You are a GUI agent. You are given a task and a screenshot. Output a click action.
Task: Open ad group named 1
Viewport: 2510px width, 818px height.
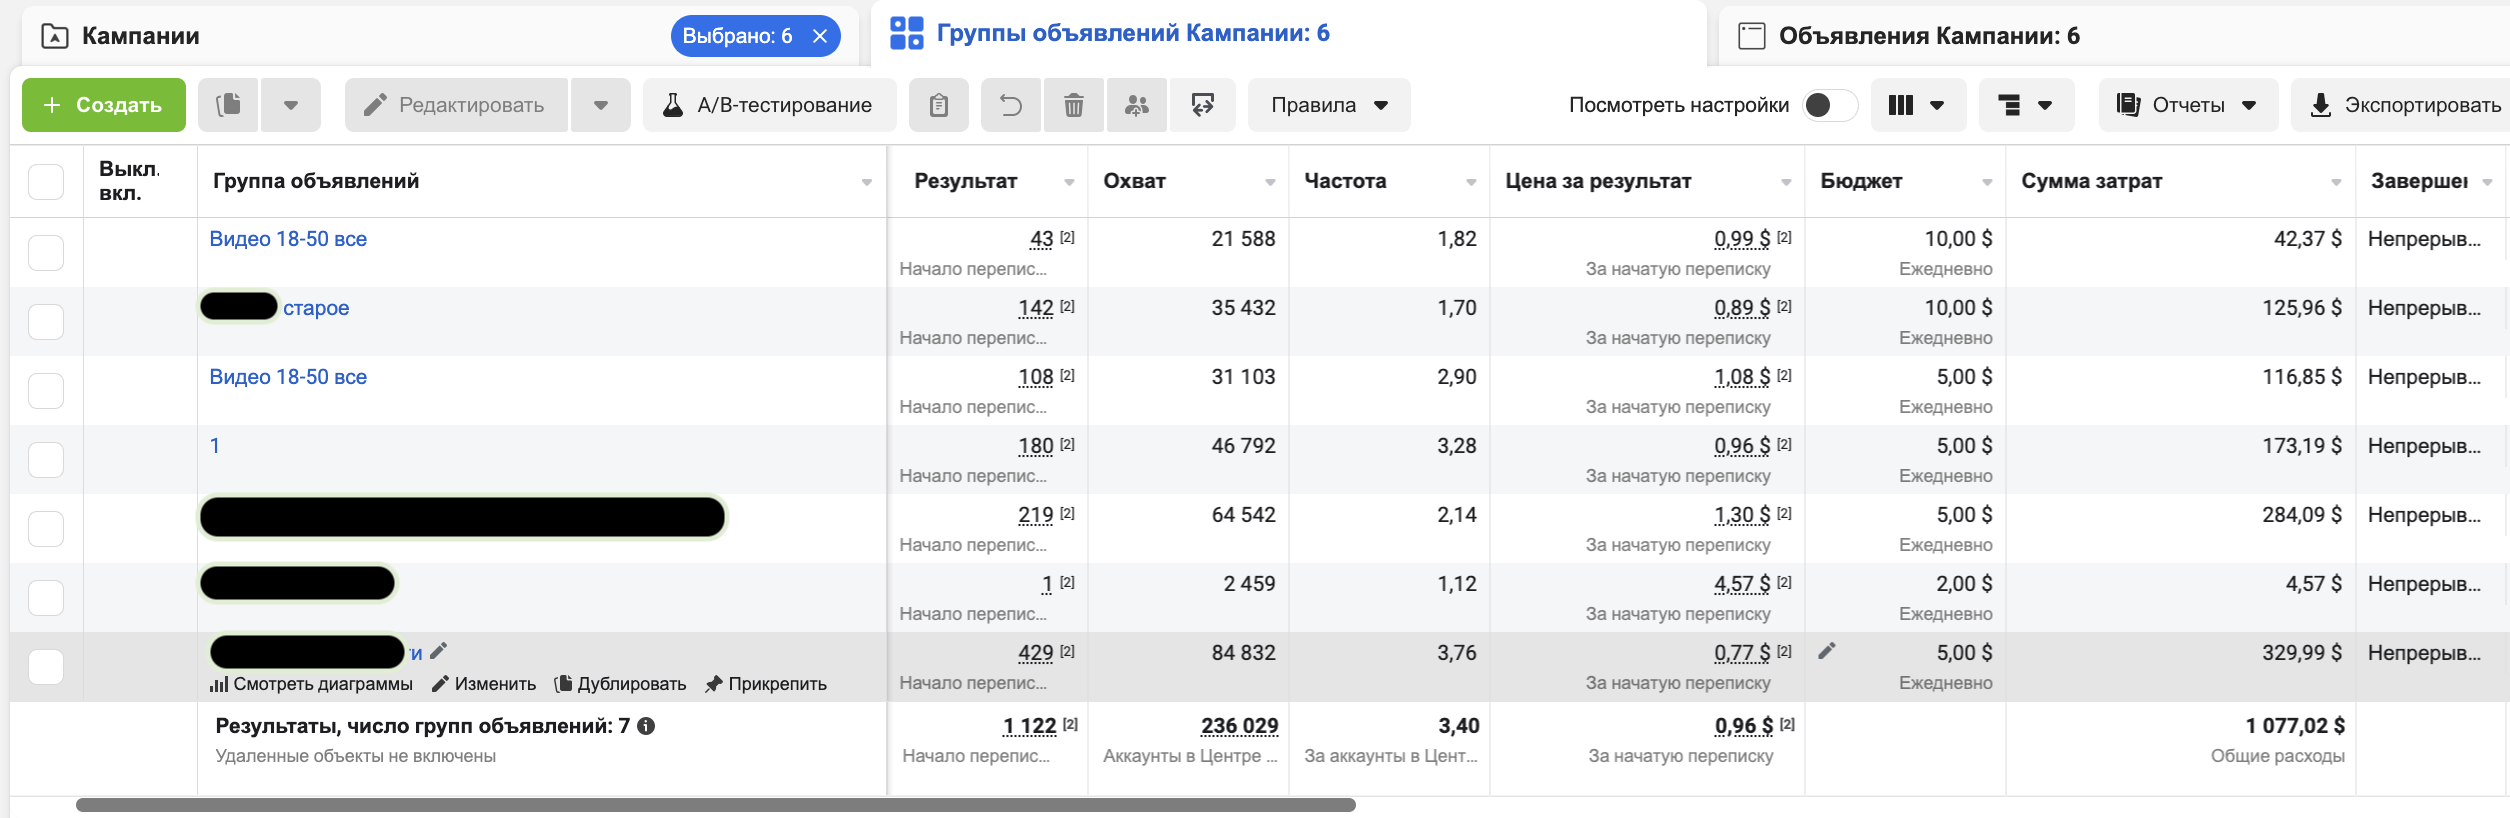(x=215, y=446)
